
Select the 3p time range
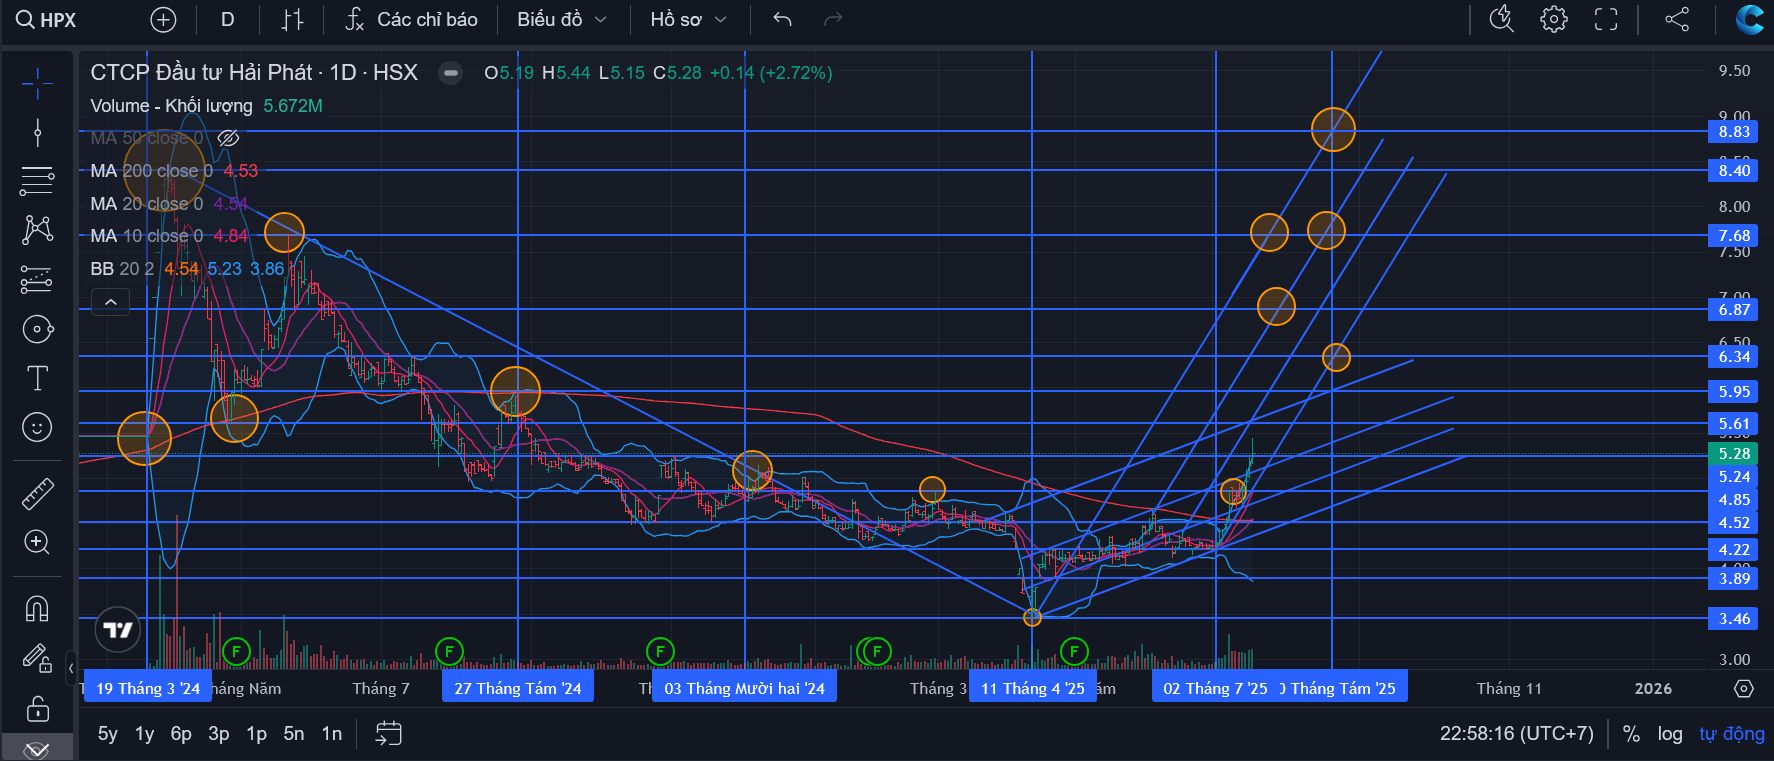[x=219, y=734]
